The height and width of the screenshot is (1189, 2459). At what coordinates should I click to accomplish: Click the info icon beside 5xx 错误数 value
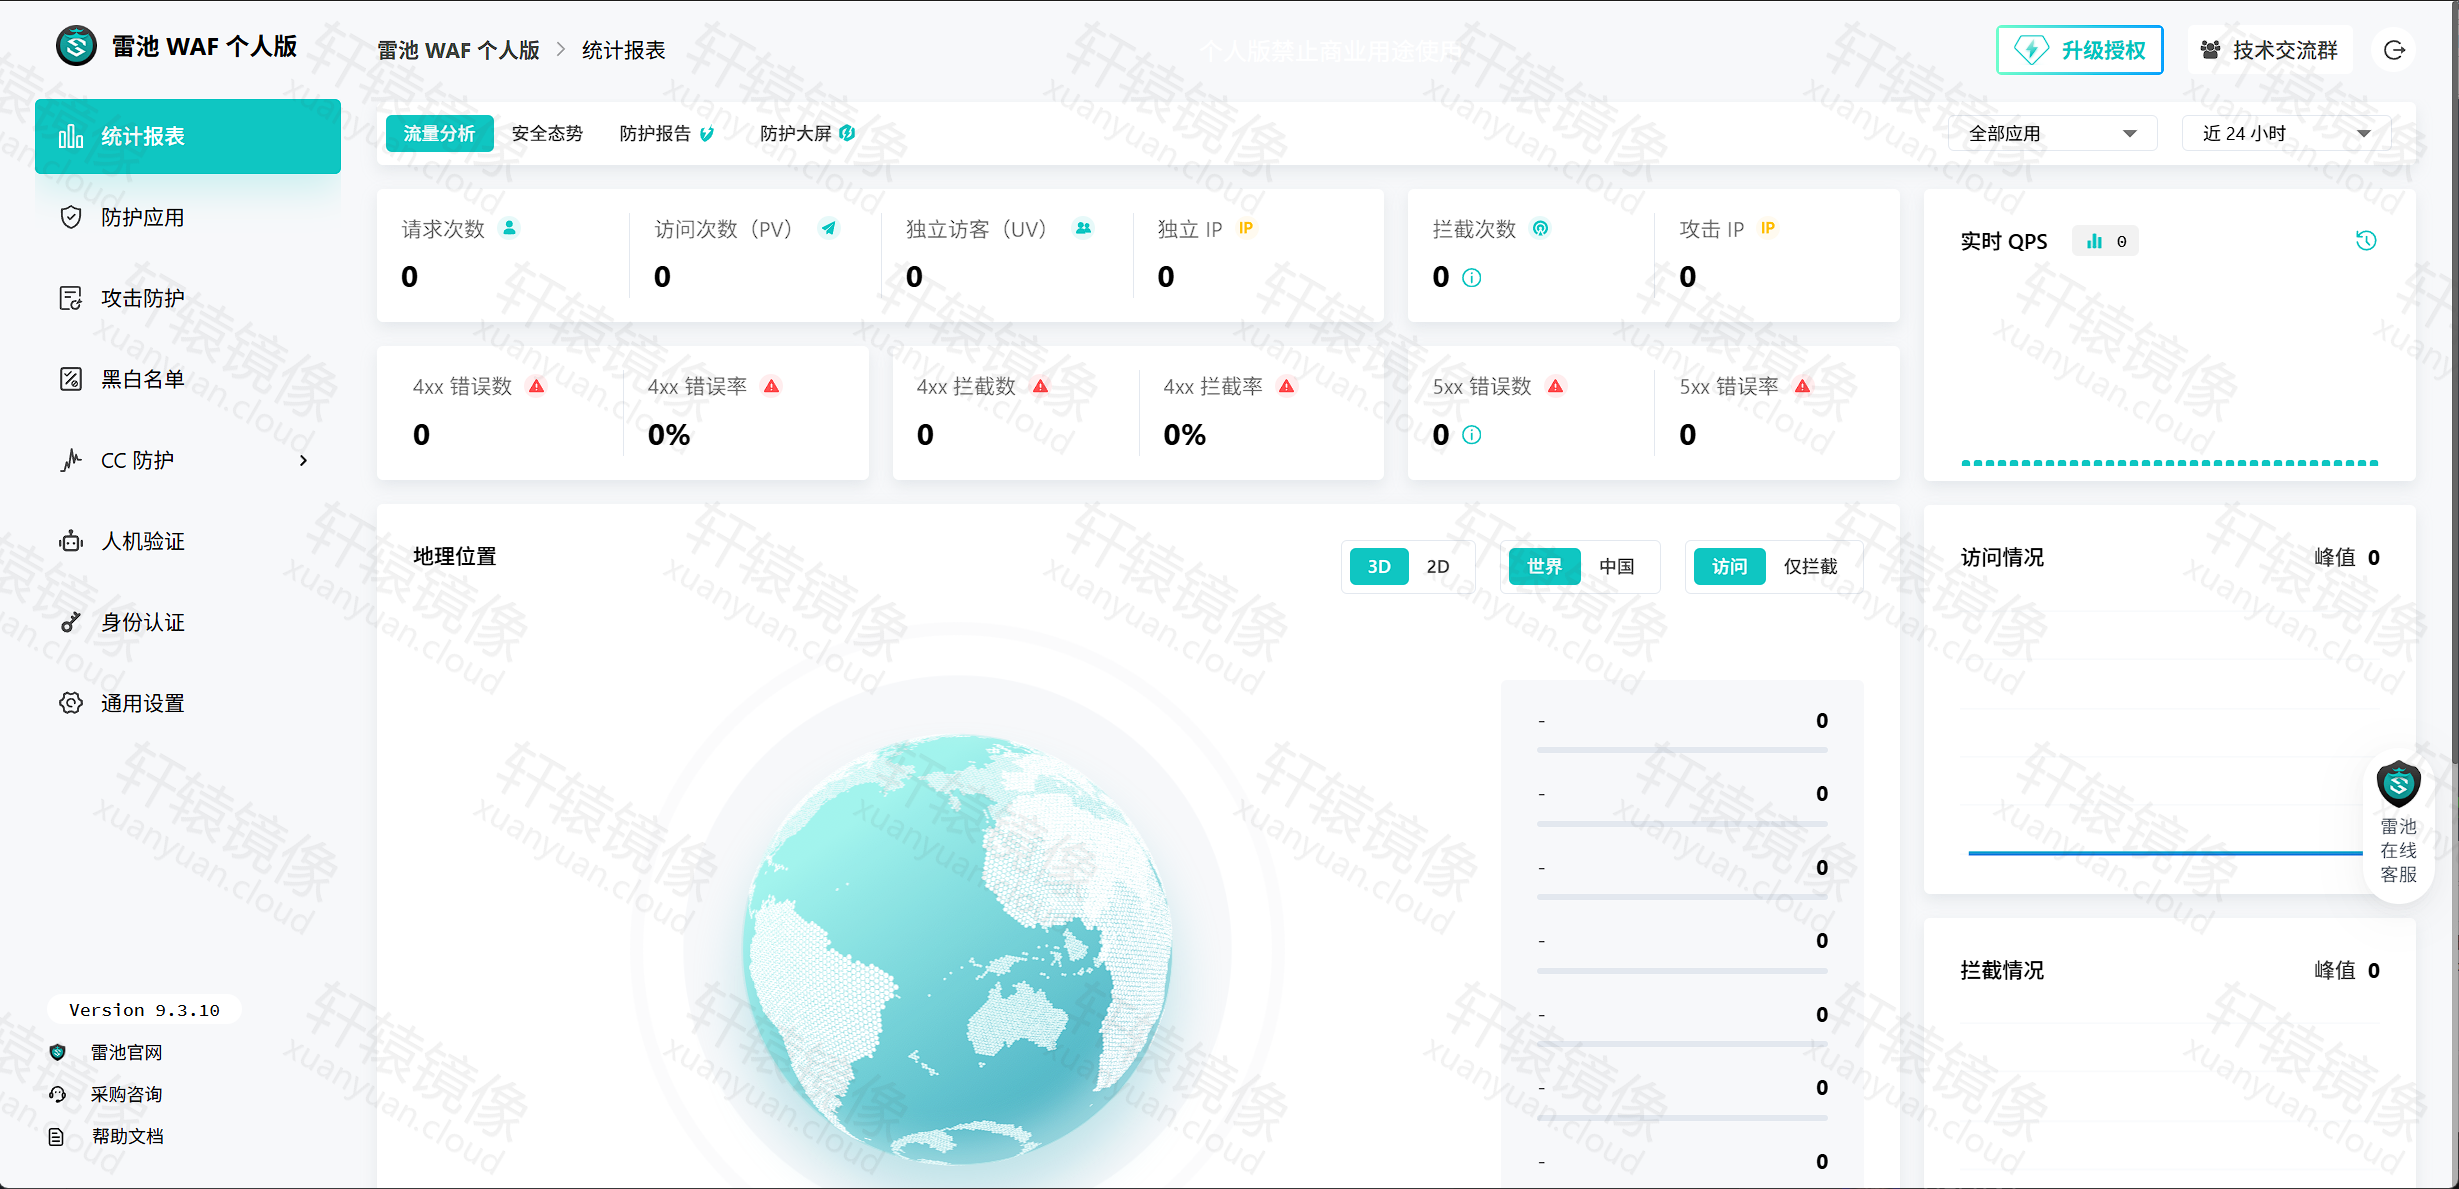click(1472, 435)
